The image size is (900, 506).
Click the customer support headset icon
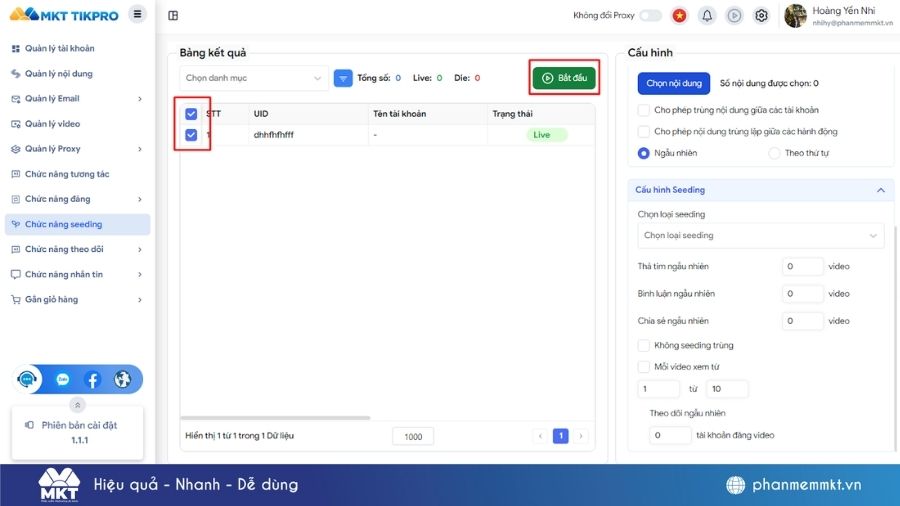click(27, 379)
